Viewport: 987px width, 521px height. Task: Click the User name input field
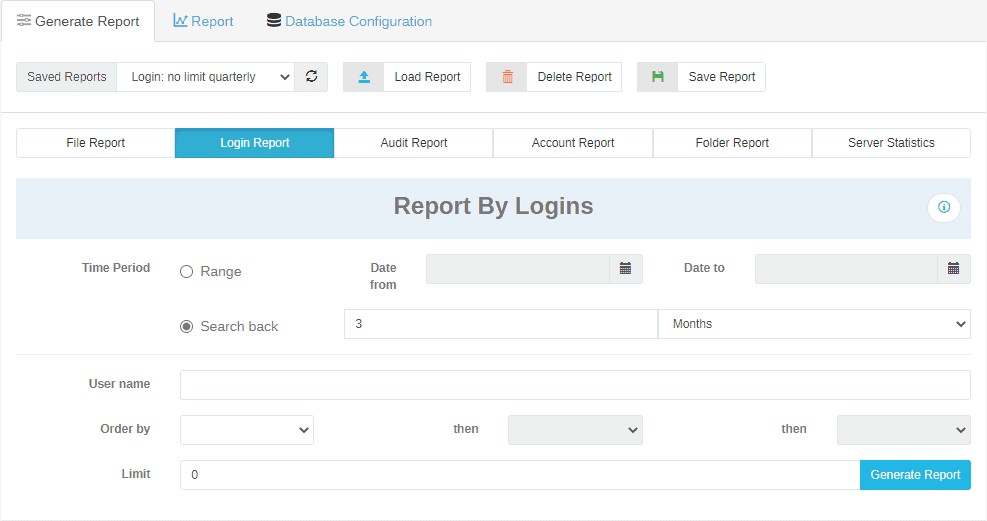[575, 385]
